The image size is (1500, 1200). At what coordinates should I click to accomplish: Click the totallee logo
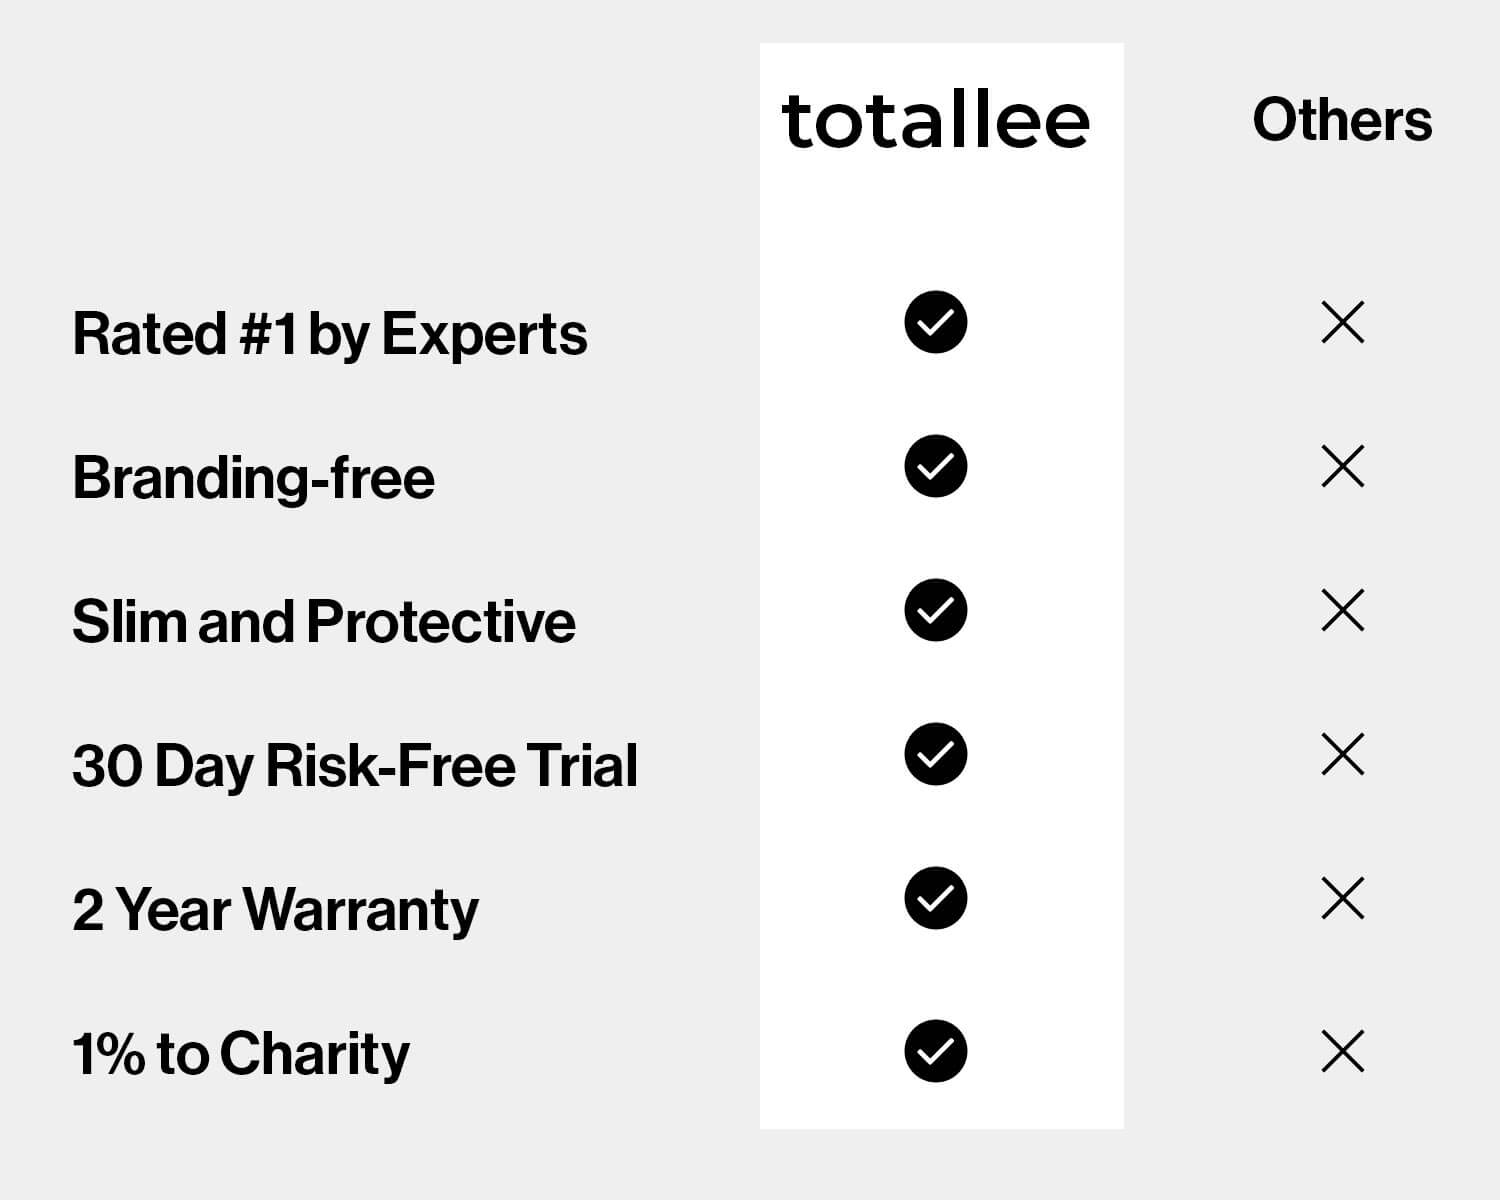(x=935, y=122)
